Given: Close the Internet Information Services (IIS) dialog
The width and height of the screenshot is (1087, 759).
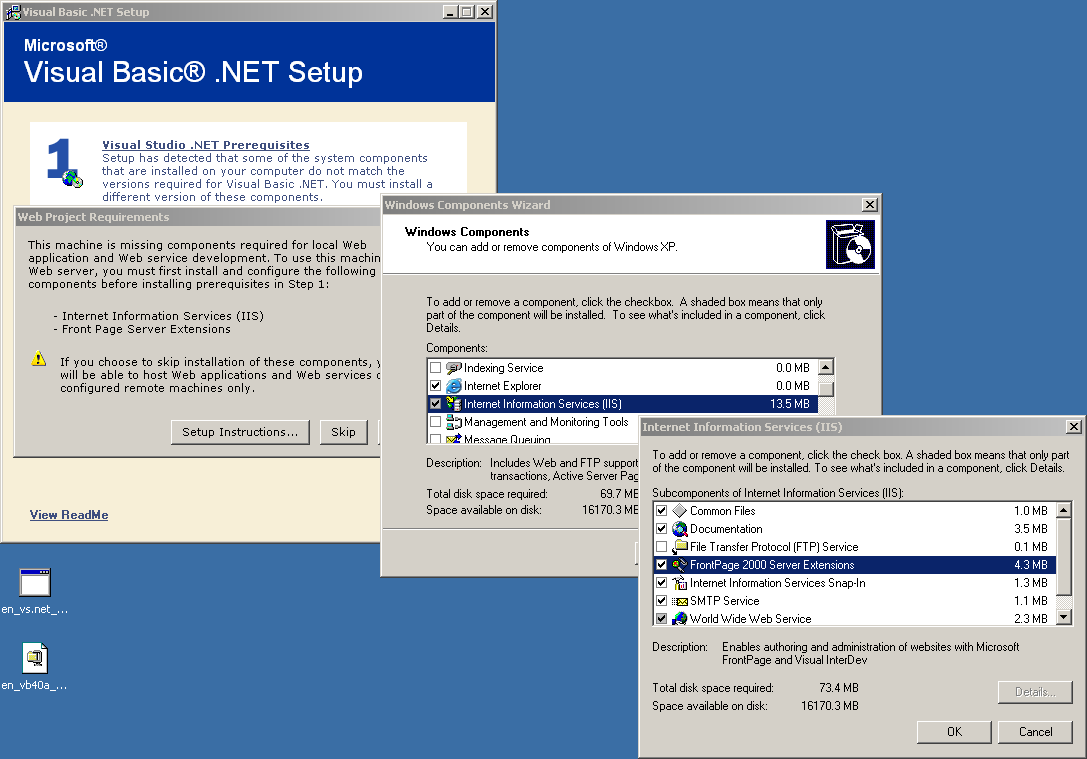Looking at the screenshot, I should click(x=1073, y=427).
